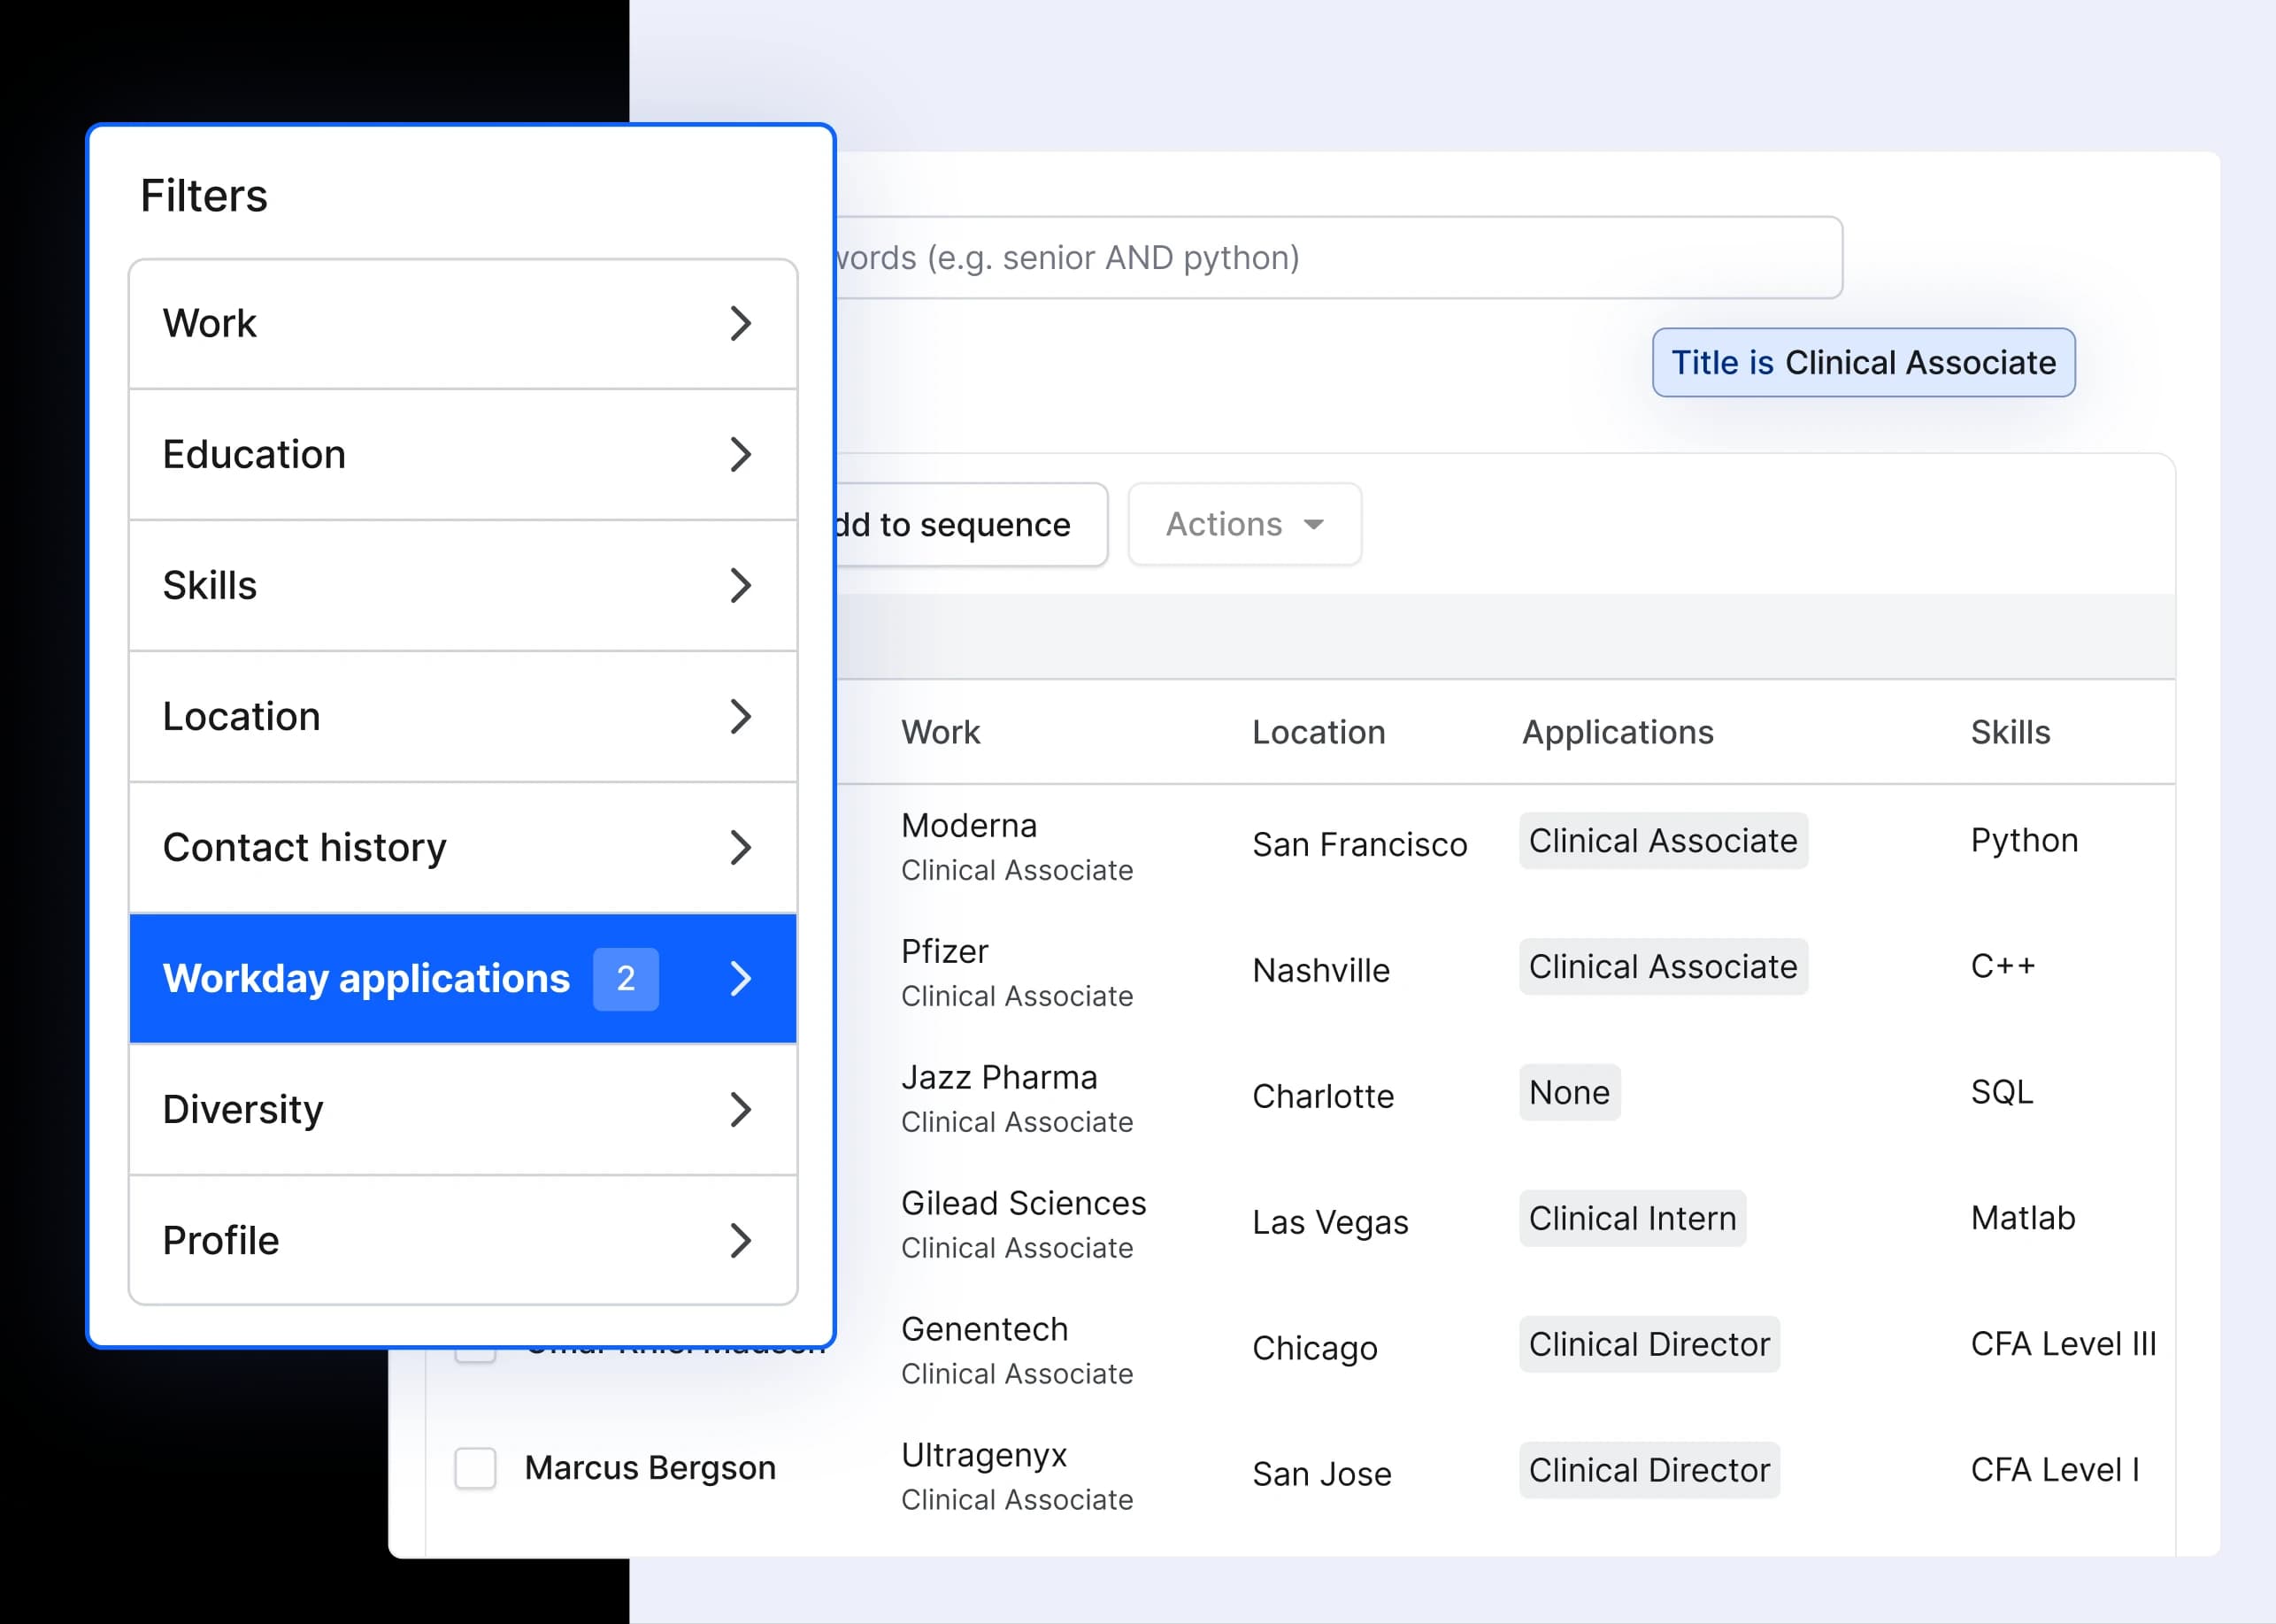The image size is (2276, 1624).
Task: Check the Marcus Bergson row checkbox
Action: [x=476, y=1469]
